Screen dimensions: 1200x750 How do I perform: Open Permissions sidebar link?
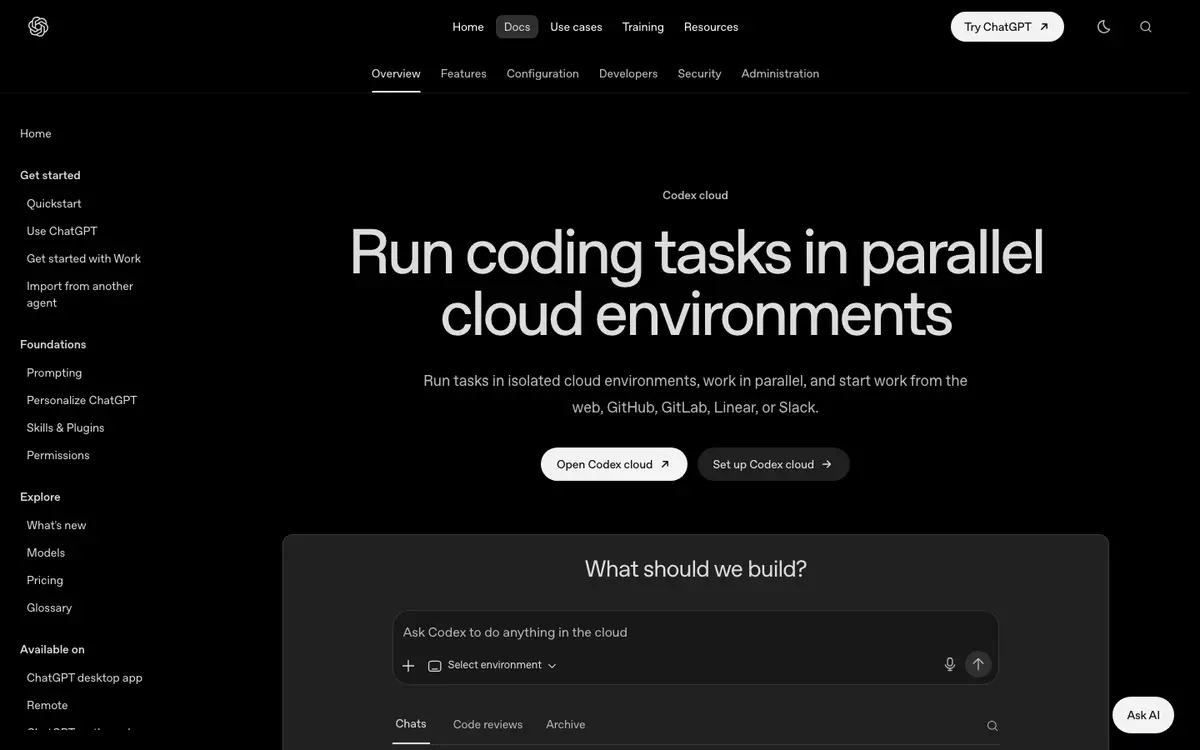click(x=58, y=455)
